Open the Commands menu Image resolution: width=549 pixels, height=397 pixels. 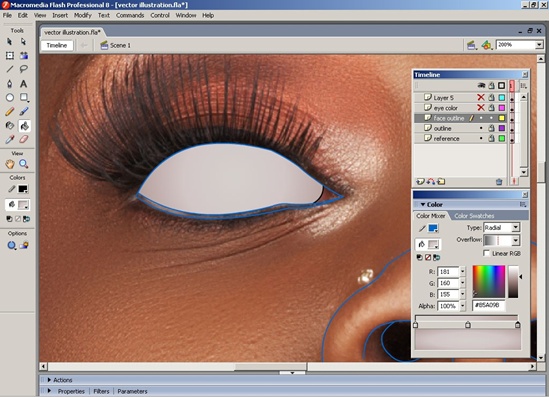130,15
